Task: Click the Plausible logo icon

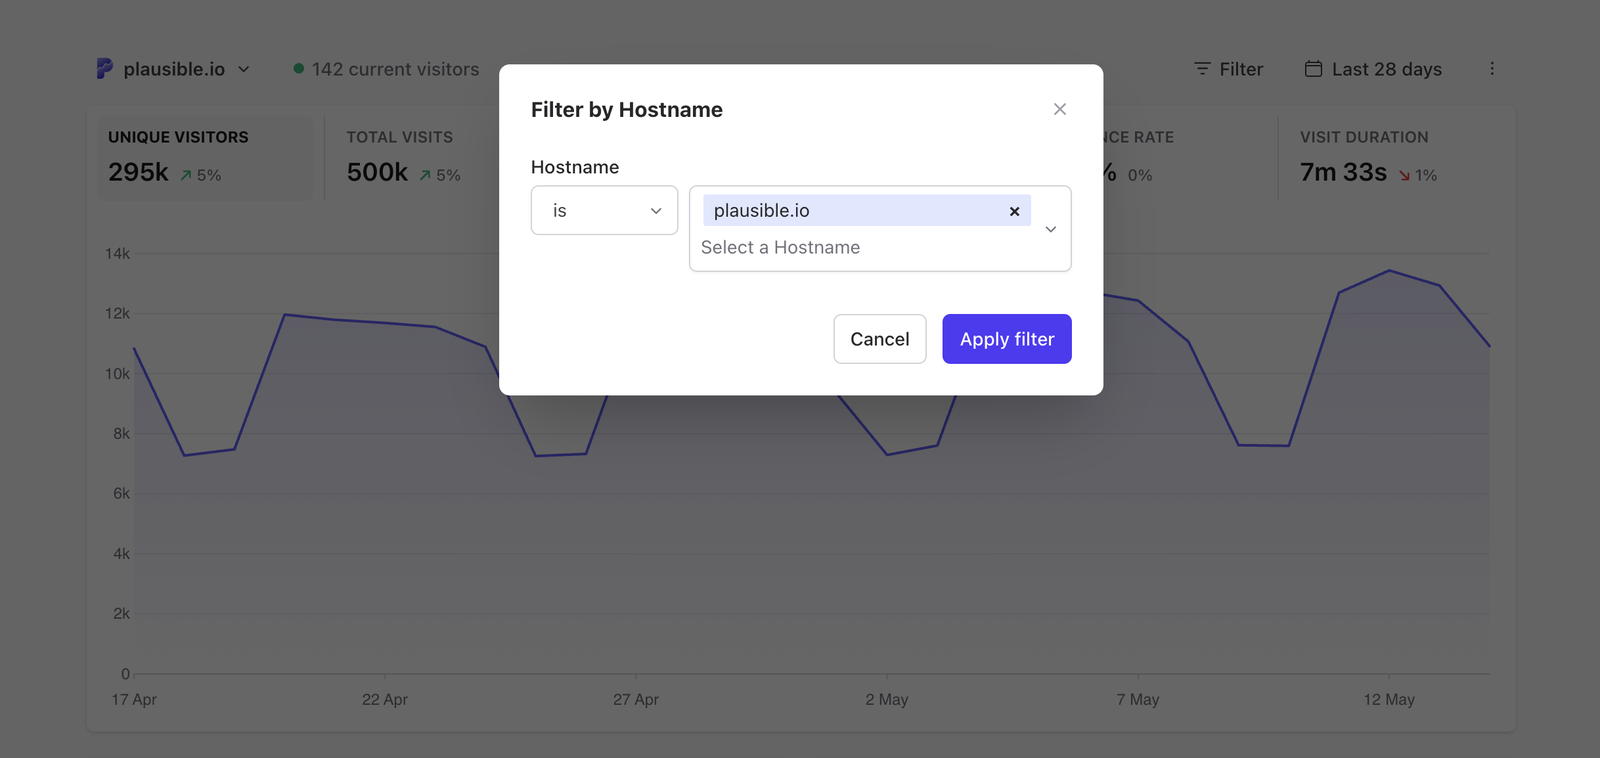Action: point(104,68)
